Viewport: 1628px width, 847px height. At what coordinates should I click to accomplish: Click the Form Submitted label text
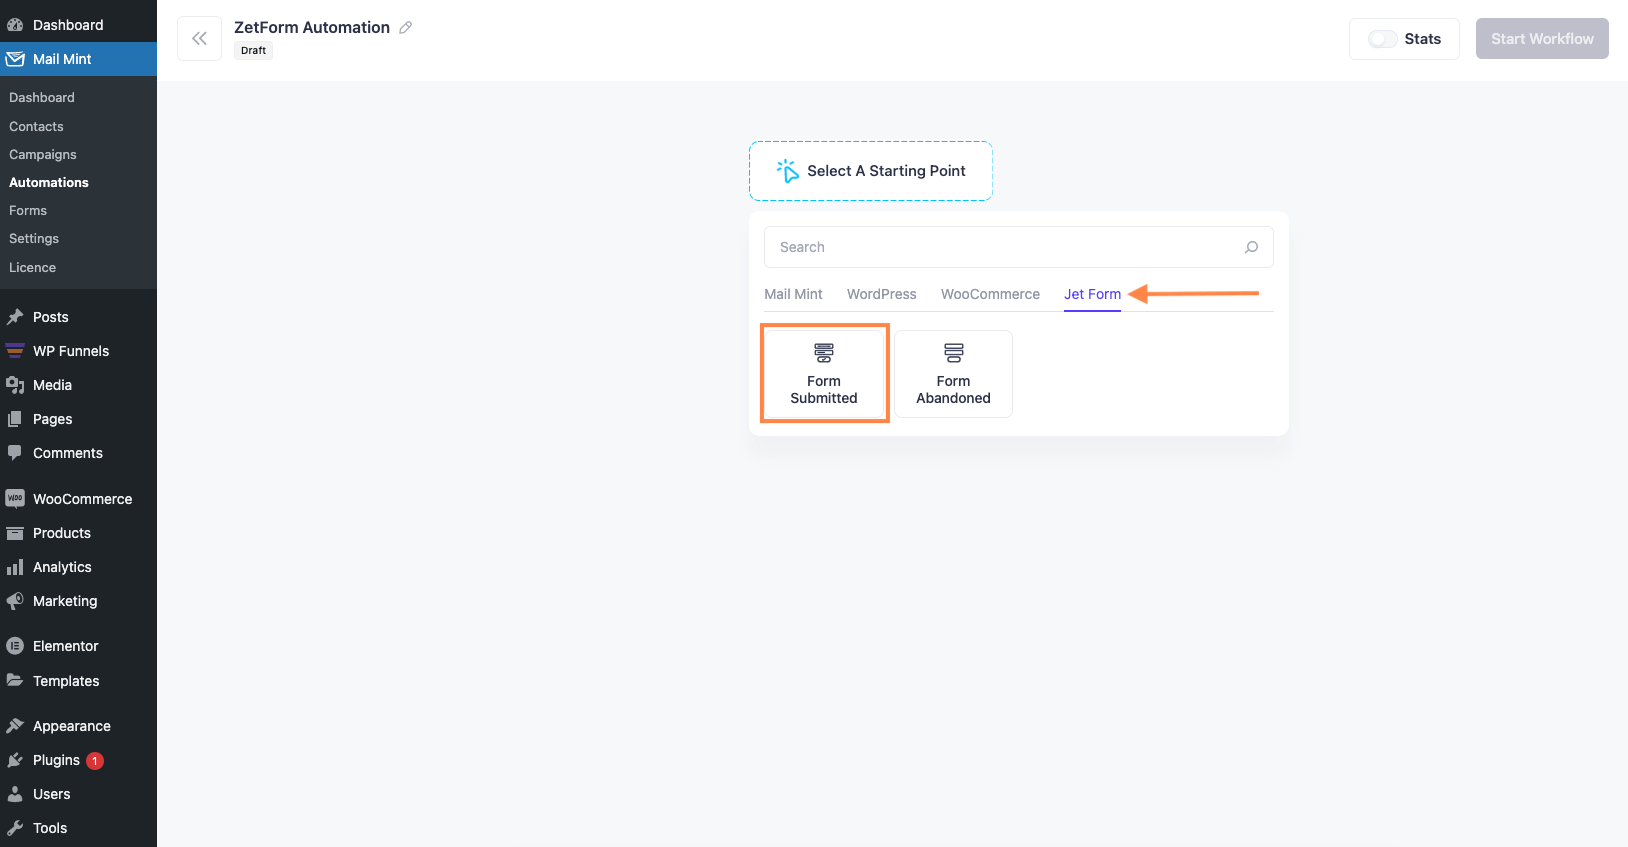tap(824, 389)
